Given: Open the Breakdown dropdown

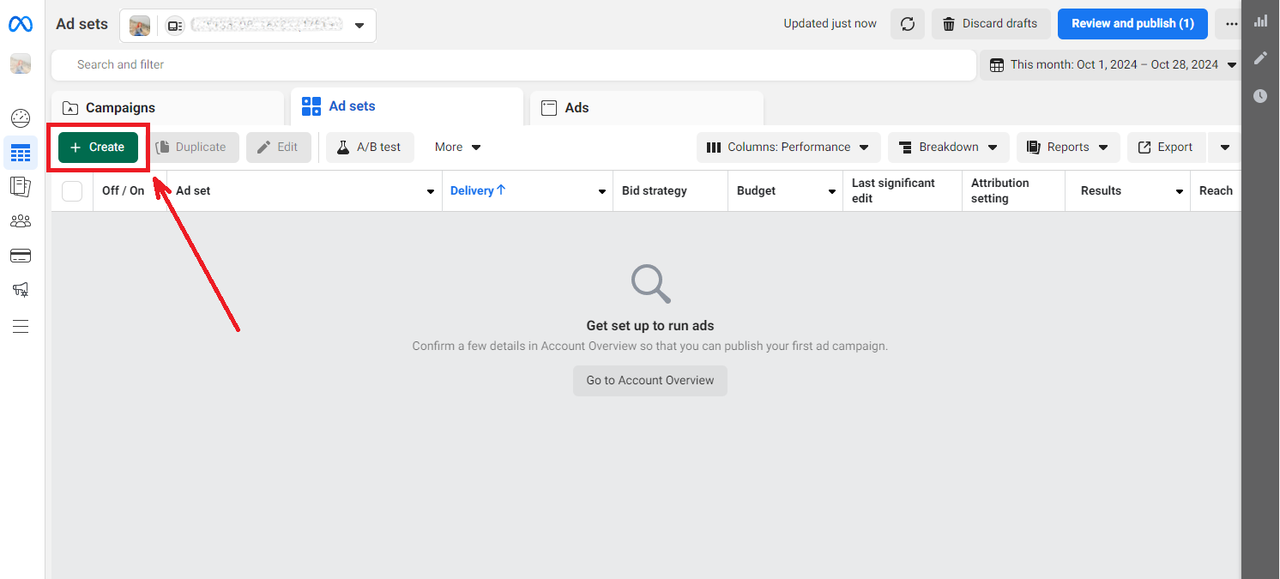Looking at the screenshot, I should point(949,147).
